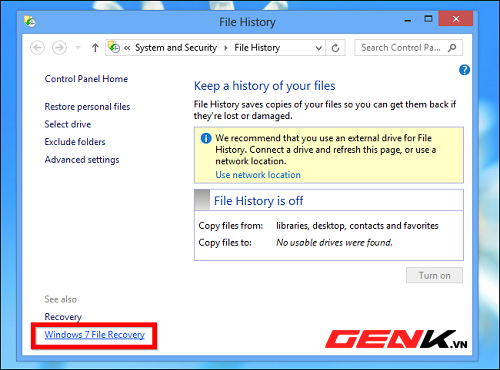Image resolution: width=500 pixels, height=370 pixels.
Task: Open Exclude folders
Action: [x=75, y=142]
